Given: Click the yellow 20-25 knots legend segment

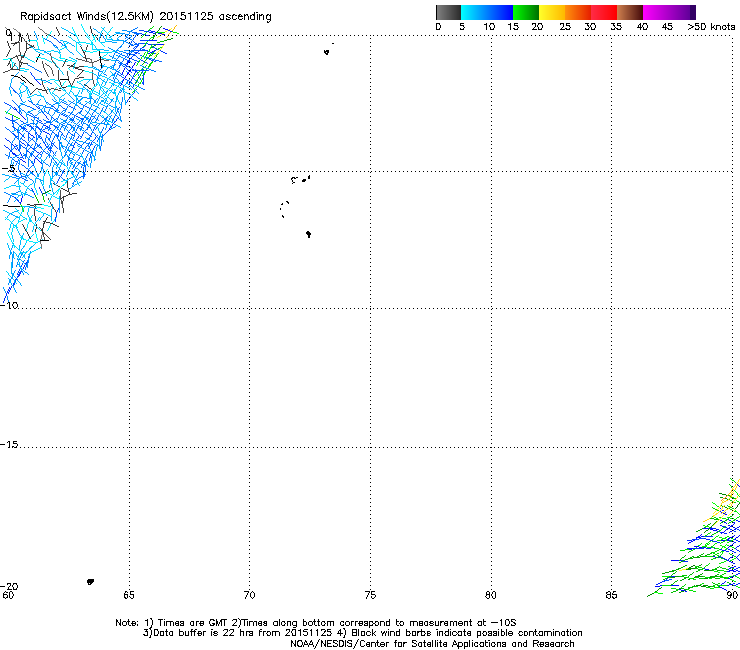Looking at the screenshot, I should pos(552,12).
